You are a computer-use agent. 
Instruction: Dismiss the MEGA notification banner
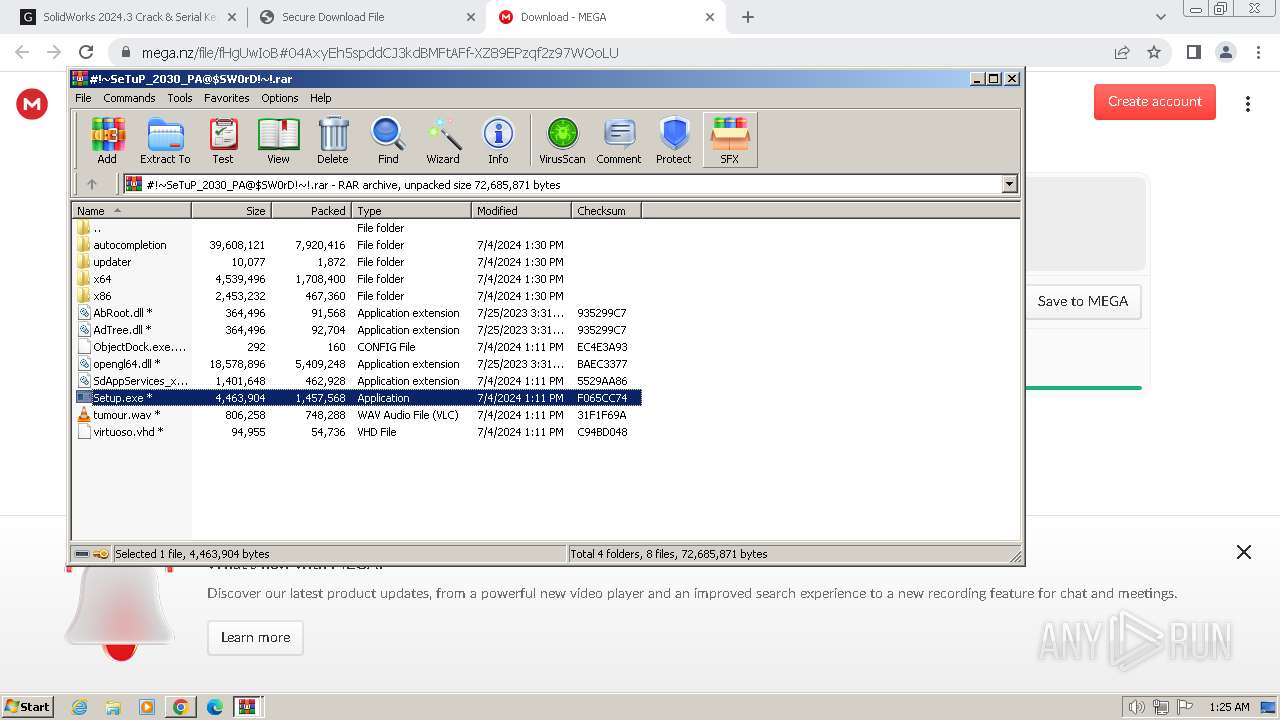pyautogui.click(x=1244, y=552)
